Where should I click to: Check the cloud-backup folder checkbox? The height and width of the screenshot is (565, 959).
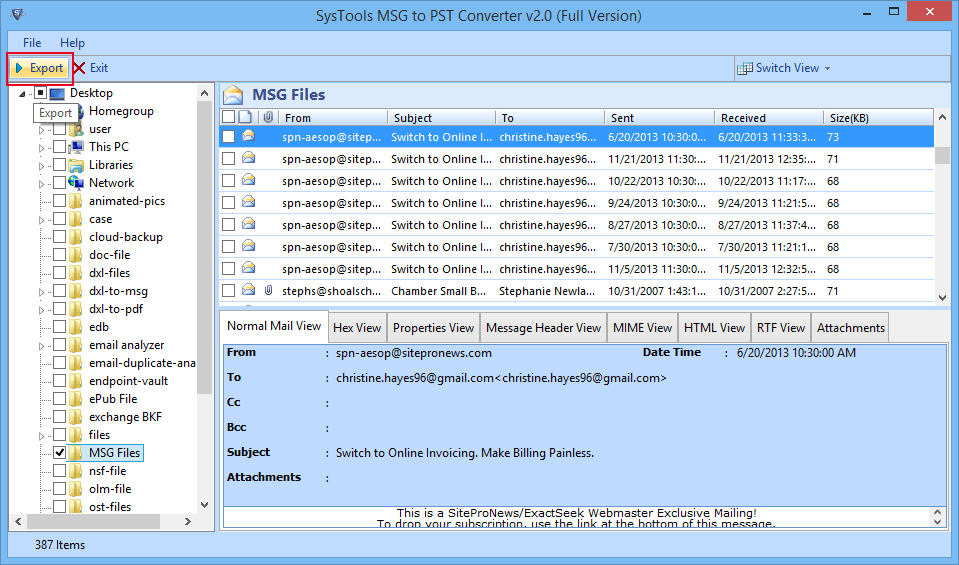tap(60, 237)
